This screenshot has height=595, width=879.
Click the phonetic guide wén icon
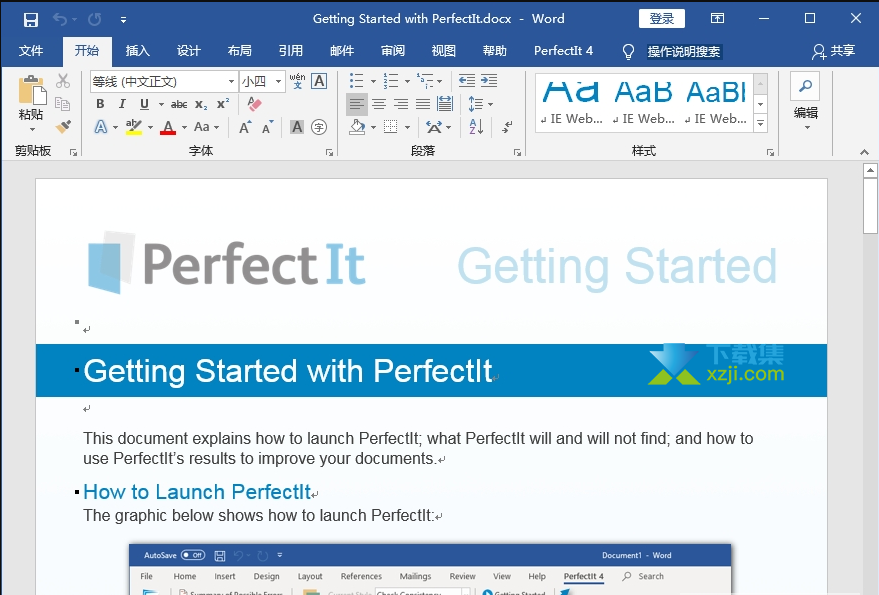(297, 81)
